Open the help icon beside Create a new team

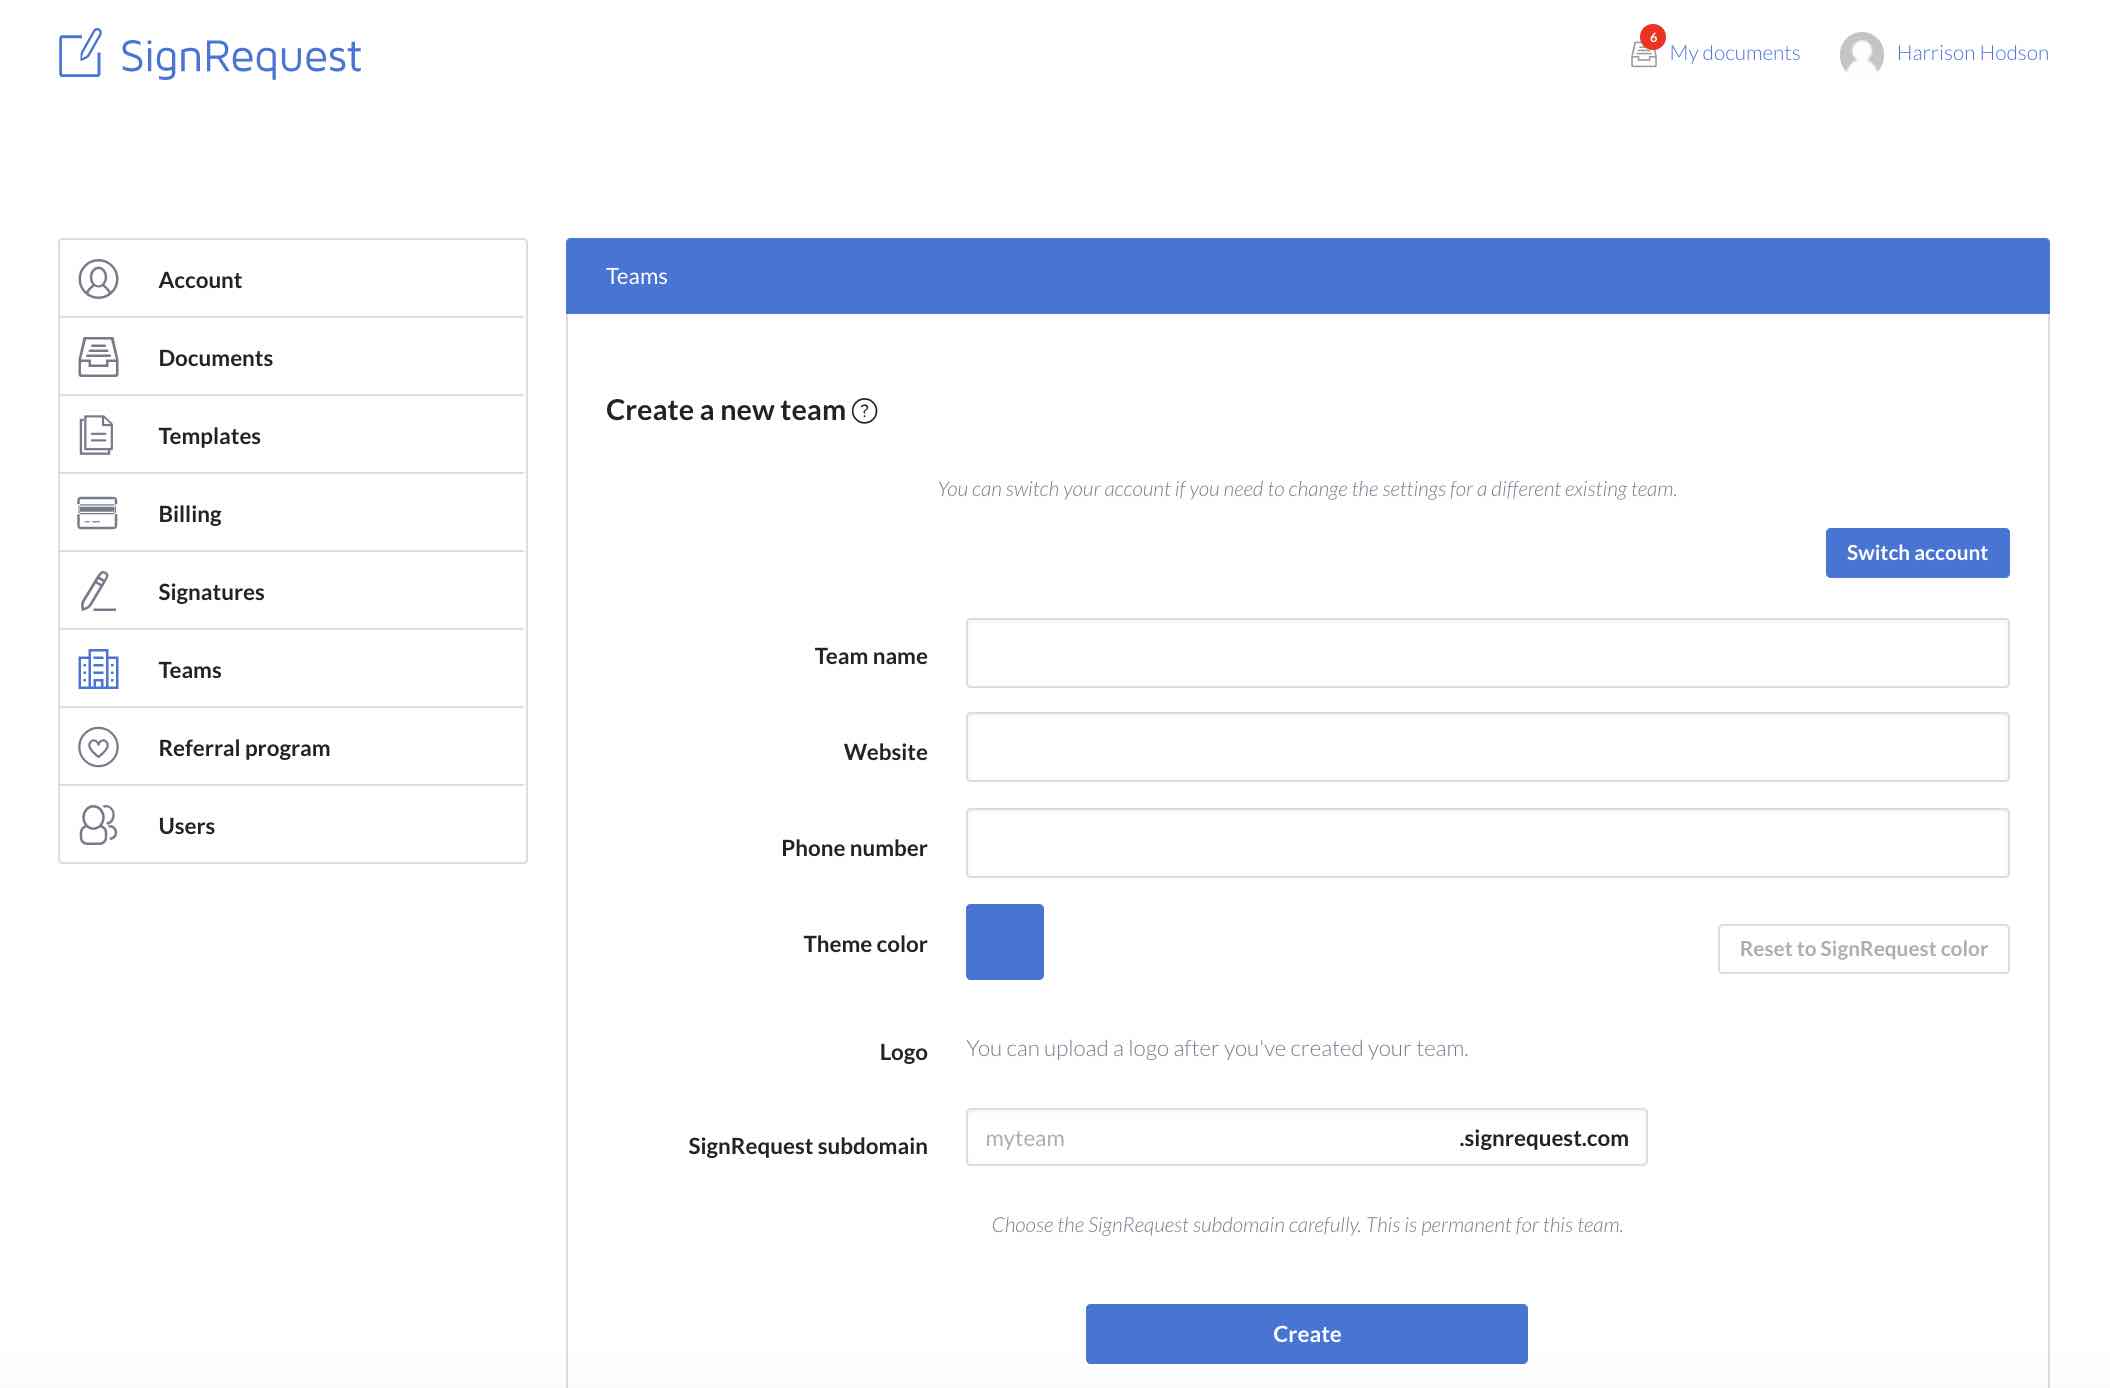tap(864, 411)
